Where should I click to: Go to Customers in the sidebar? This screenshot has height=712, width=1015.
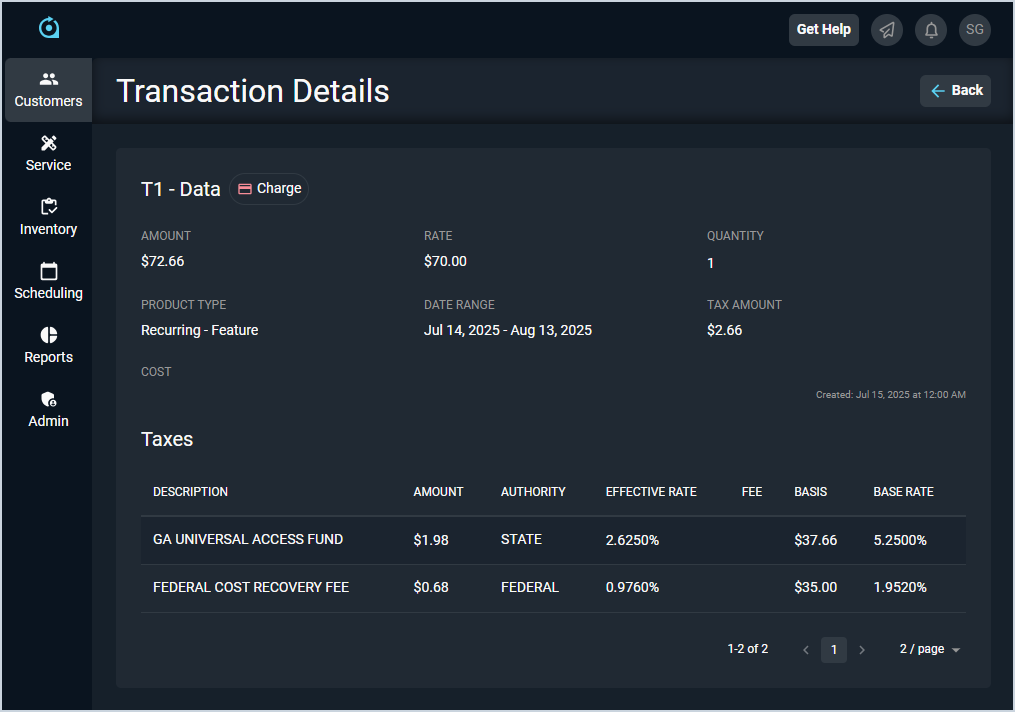pyautogui.click(x=48, y=90)
